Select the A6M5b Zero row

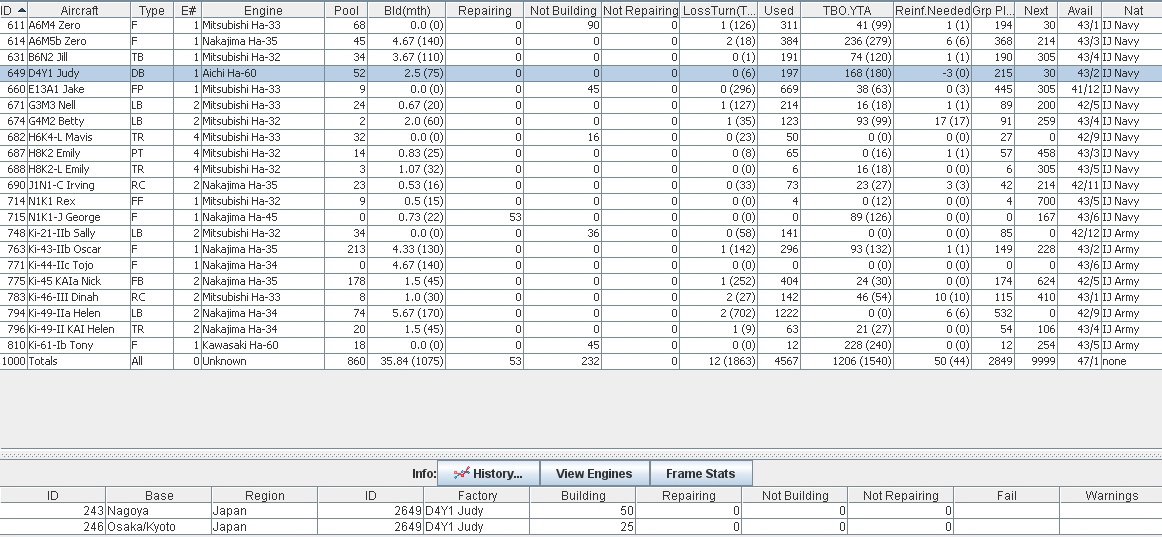[581, 41]
